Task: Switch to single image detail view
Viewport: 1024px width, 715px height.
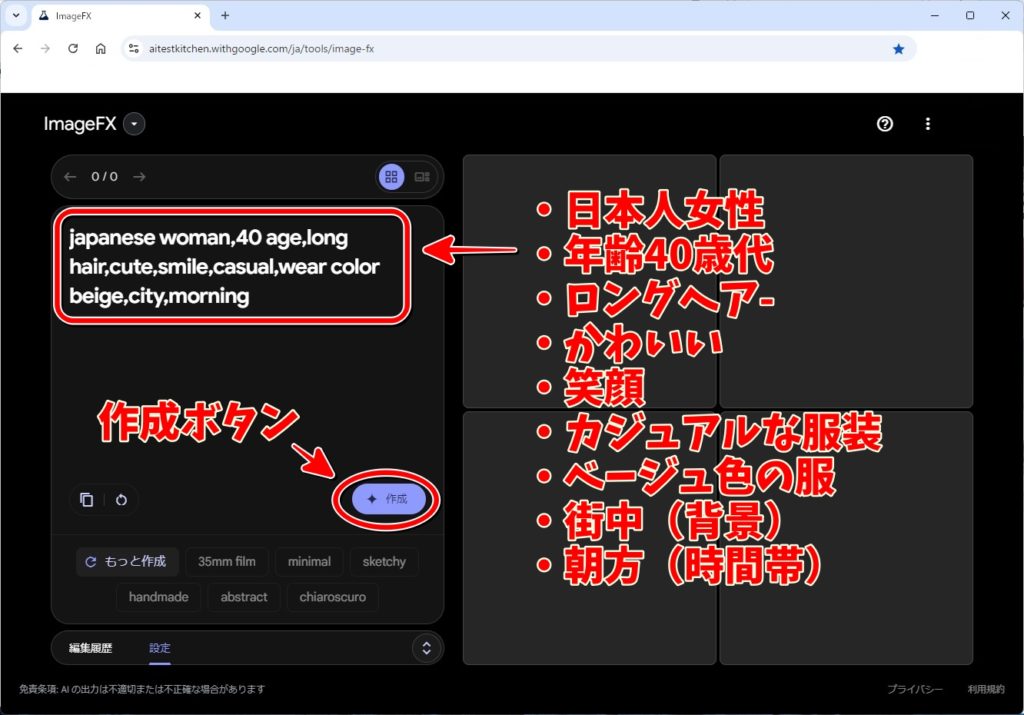Action: (422, 177)
